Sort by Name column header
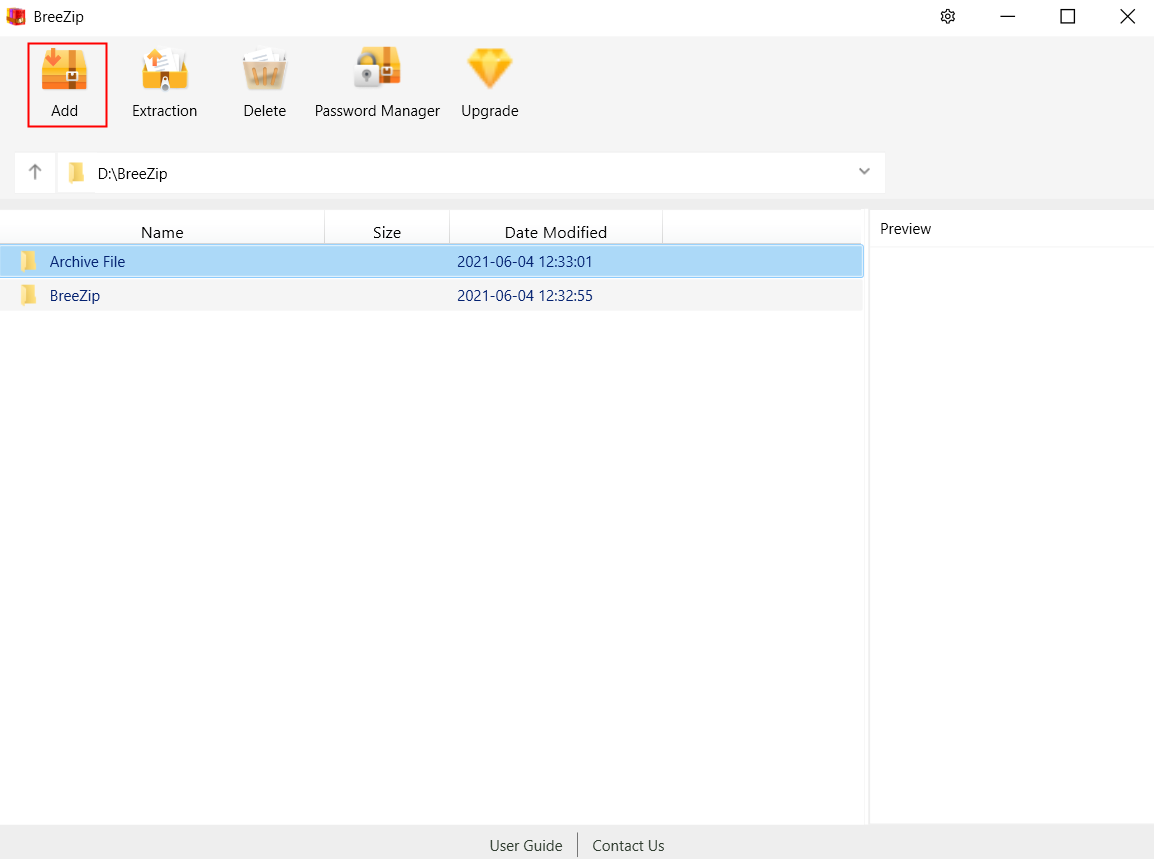The width and height of the screenshot is (1154, 859). [x=162, y=233]
